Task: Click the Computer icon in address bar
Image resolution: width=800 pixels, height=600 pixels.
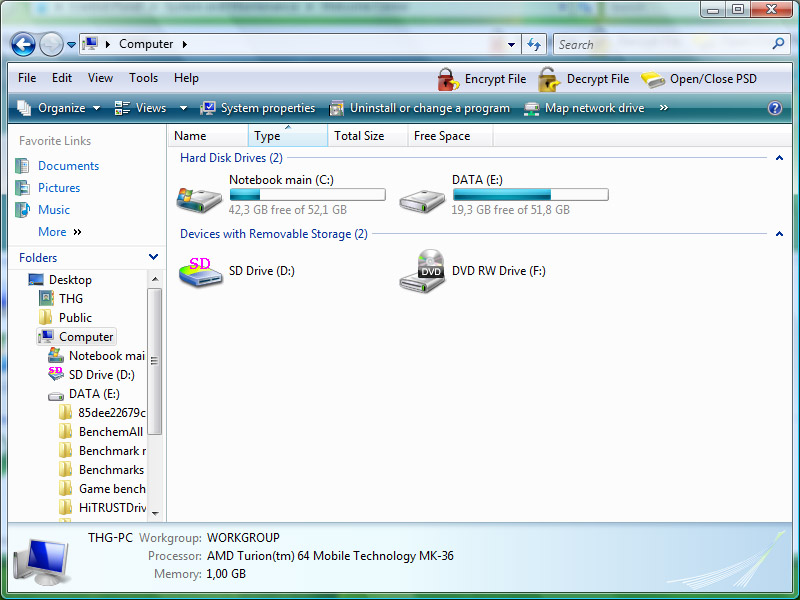Action: coord(90,44)
